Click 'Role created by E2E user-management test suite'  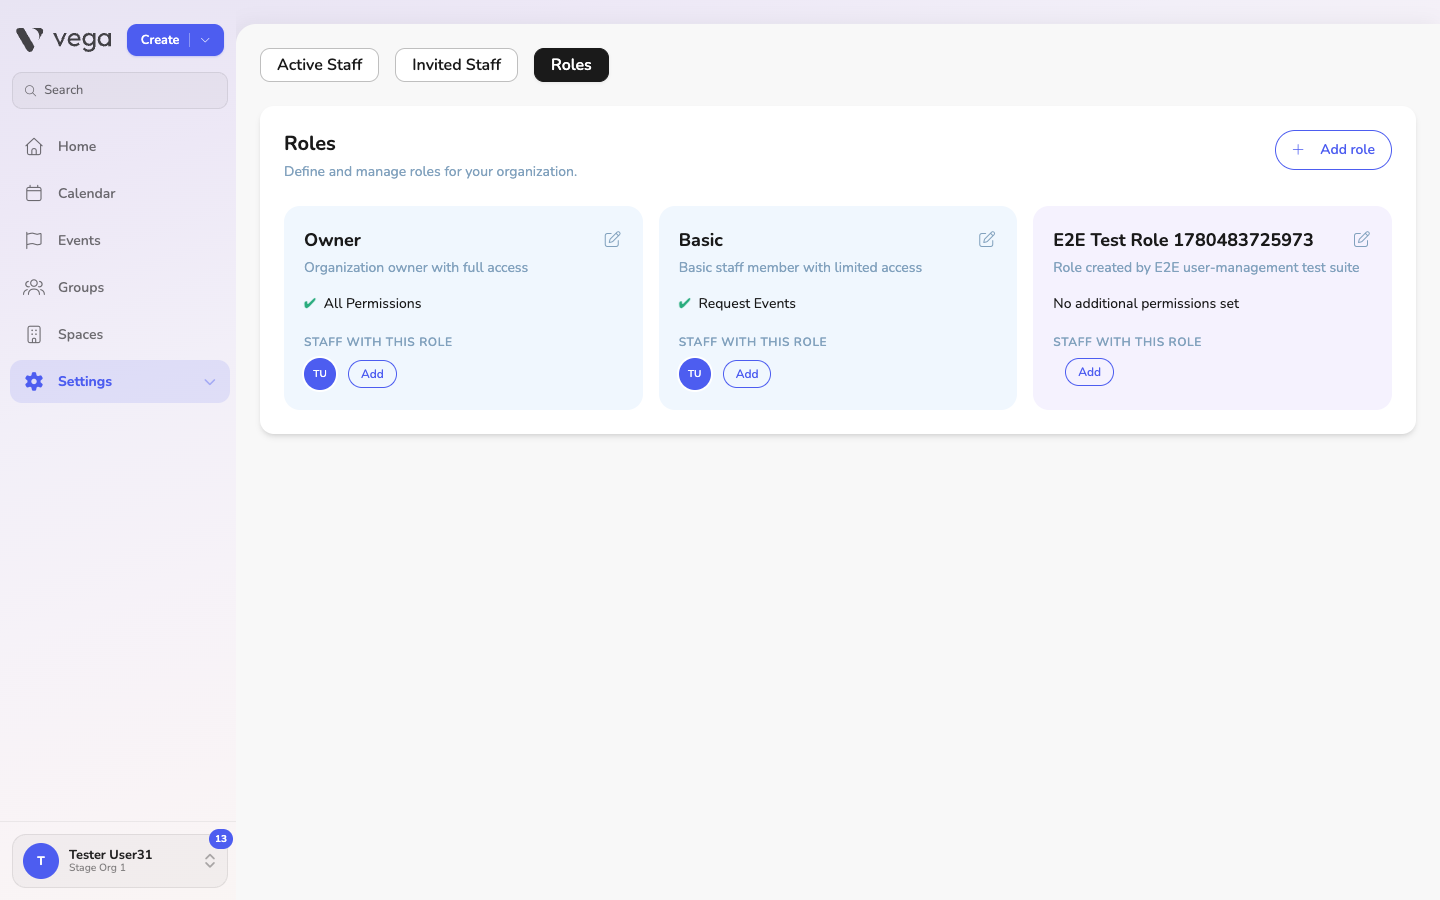tap(1206, 268)
